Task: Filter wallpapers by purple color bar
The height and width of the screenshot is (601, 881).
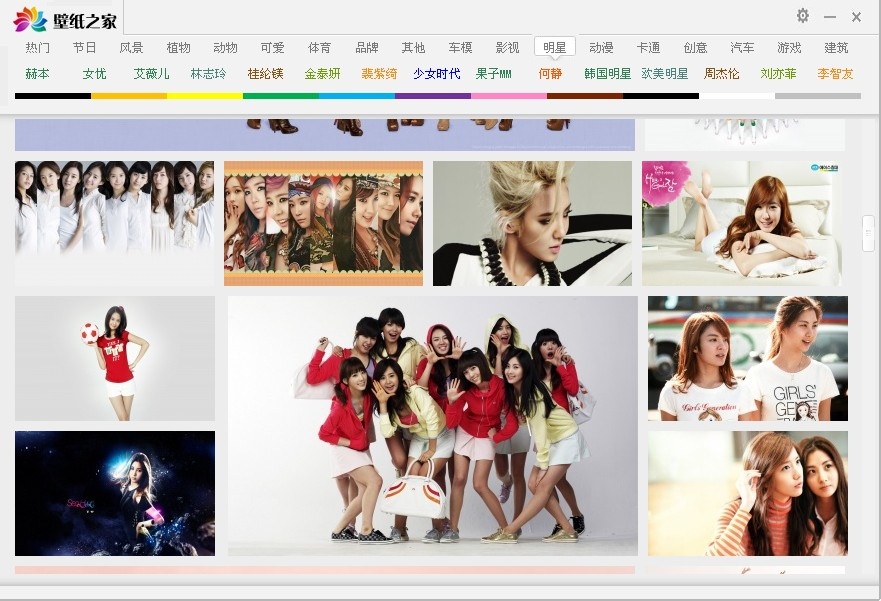Action: [x=433, y=96]
